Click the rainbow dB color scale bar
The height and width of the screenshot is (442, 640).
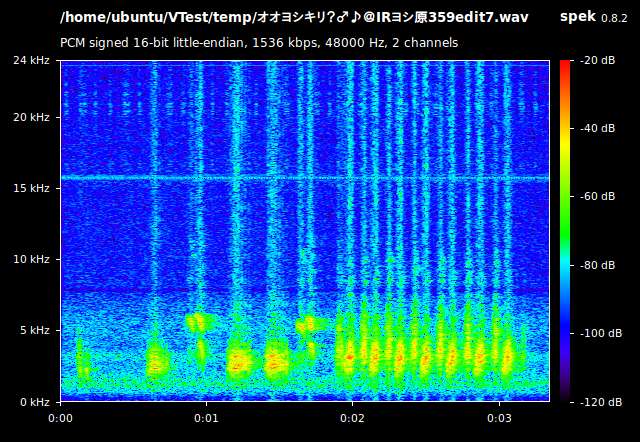click(565, 231)
